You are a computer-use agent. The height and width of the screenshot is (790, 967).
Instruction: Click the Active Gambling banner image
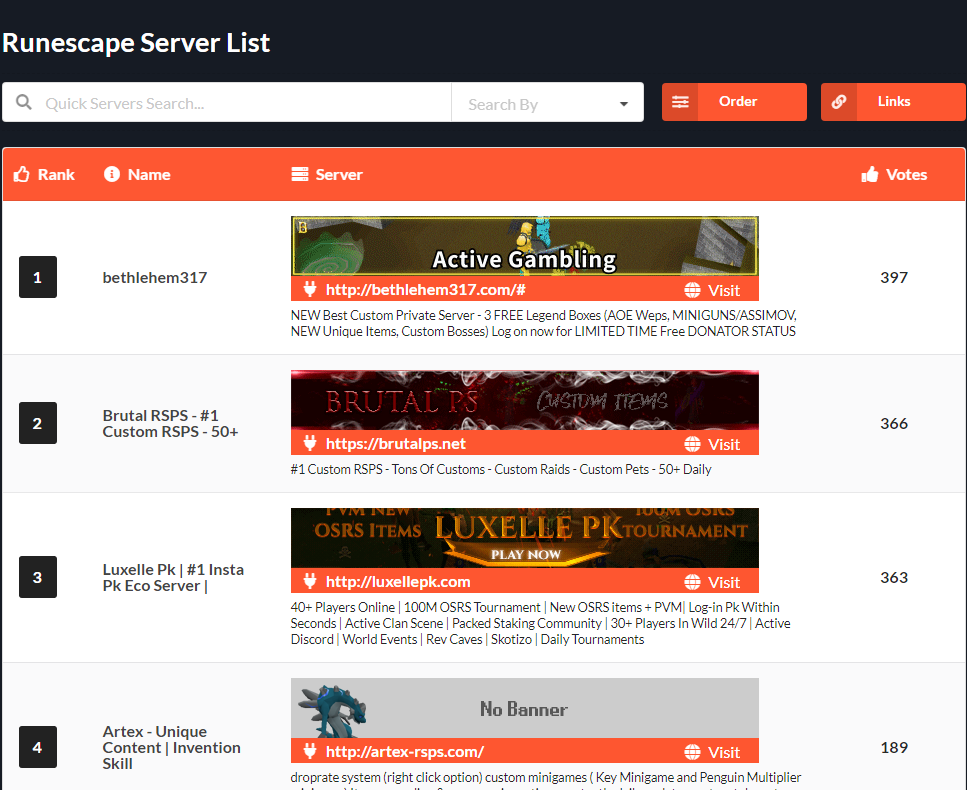(525, 246)
